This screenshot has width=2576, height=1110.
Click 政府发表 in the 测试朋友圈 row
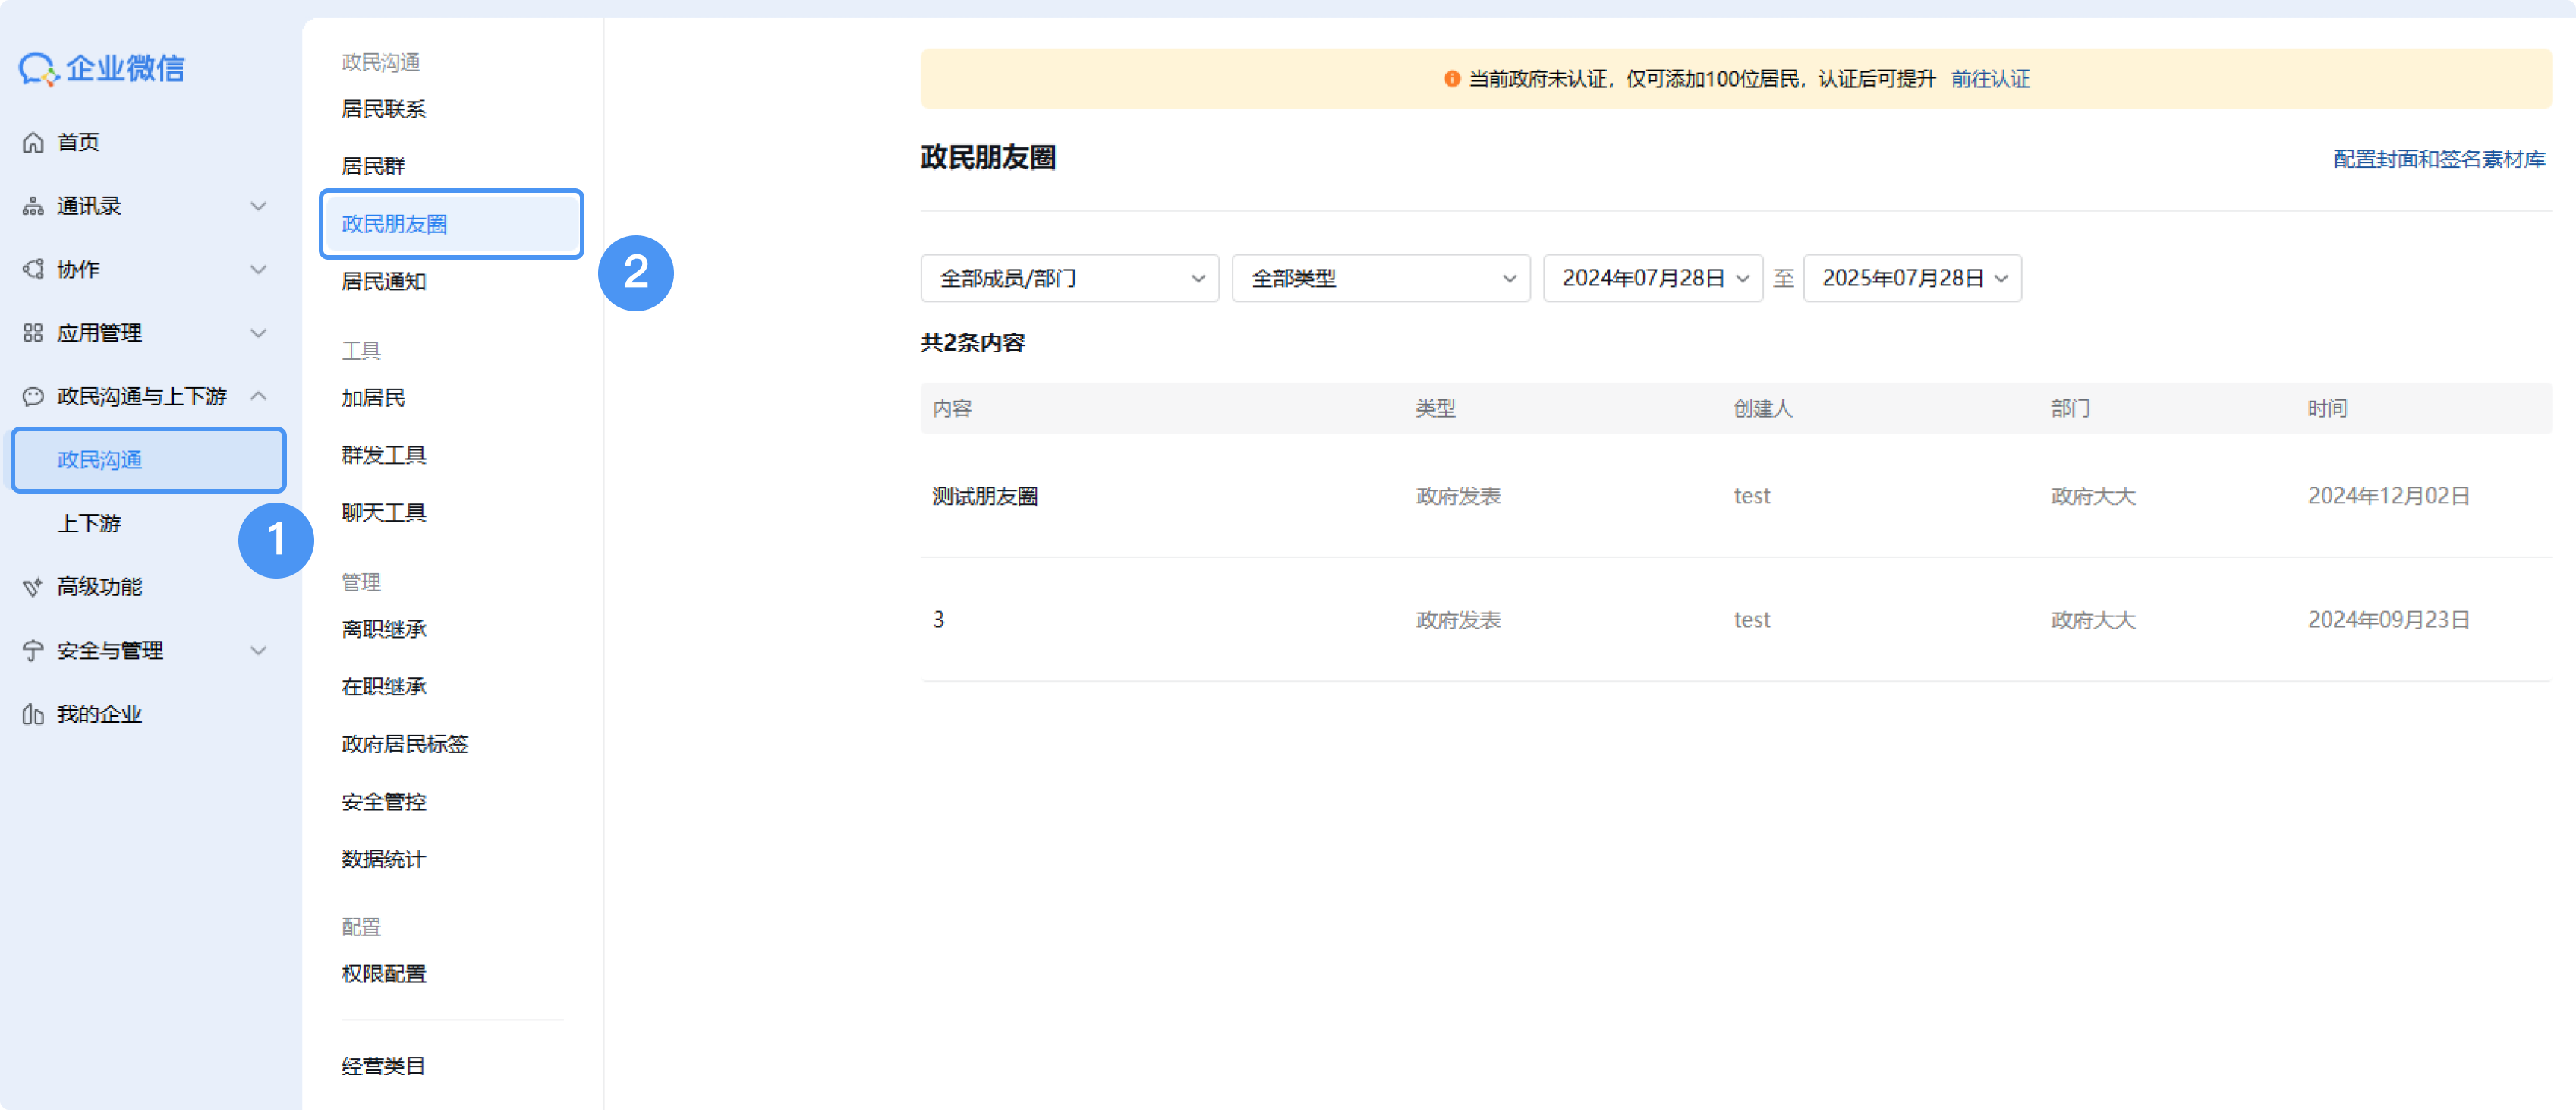tap(1458, 496)
